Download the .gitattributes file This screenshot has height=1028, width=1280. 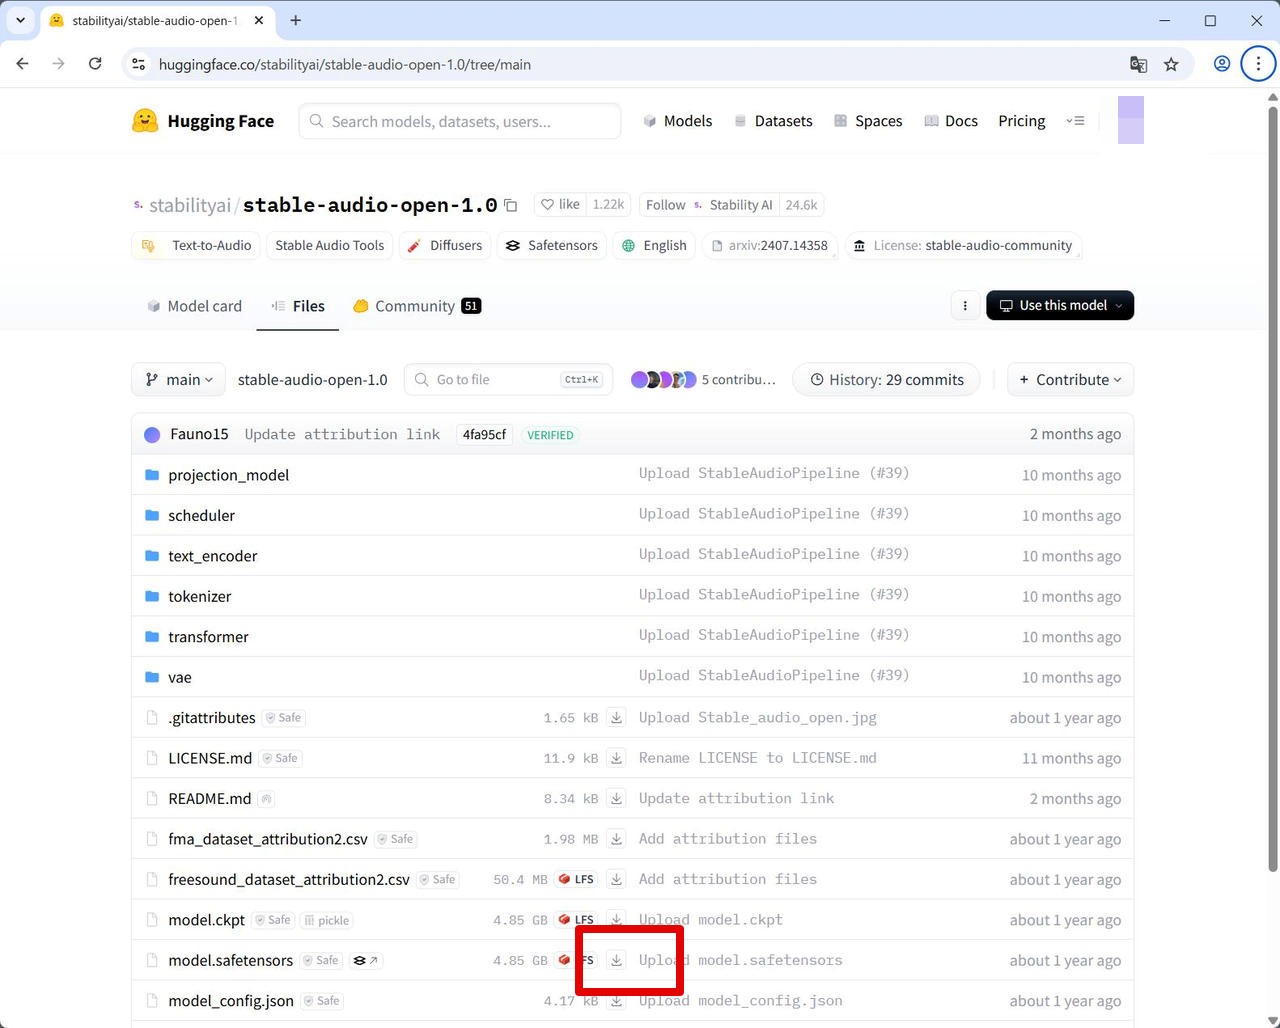pos(617,718)
